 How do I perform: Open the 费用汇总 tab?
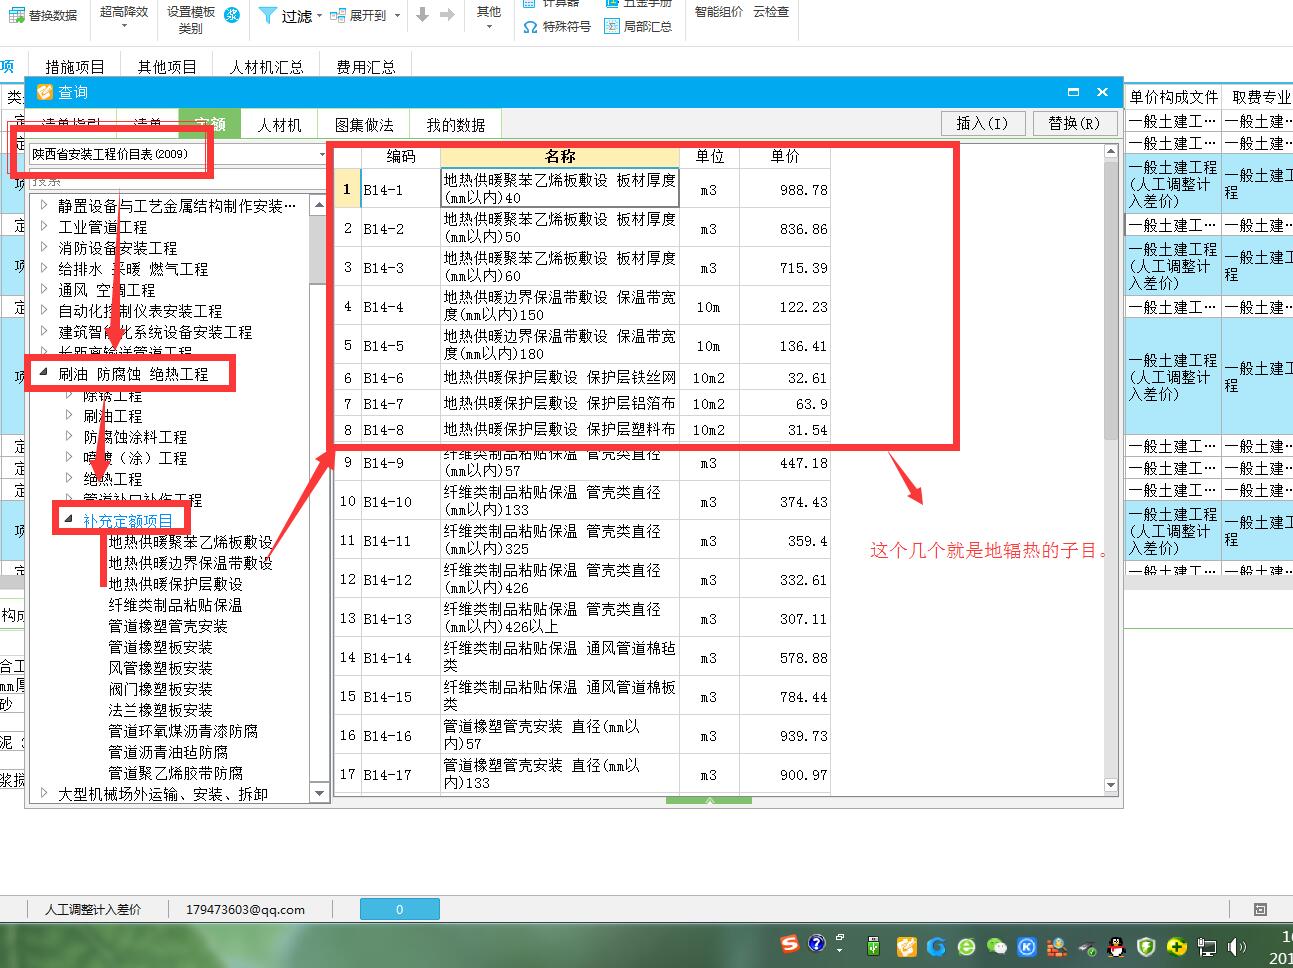366,67
